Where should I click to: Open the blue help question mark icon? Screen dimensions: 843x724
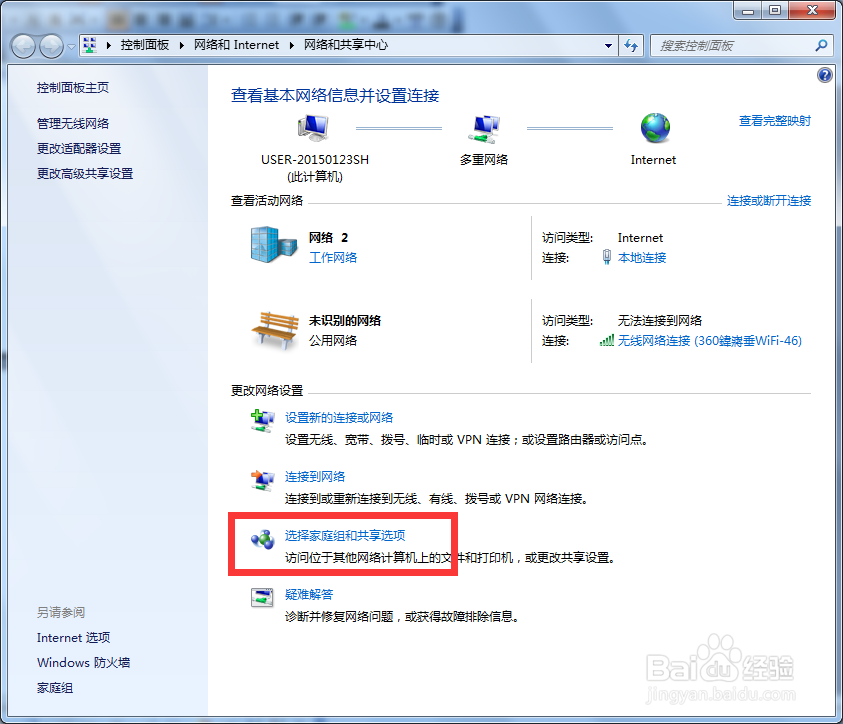(823, 74)
